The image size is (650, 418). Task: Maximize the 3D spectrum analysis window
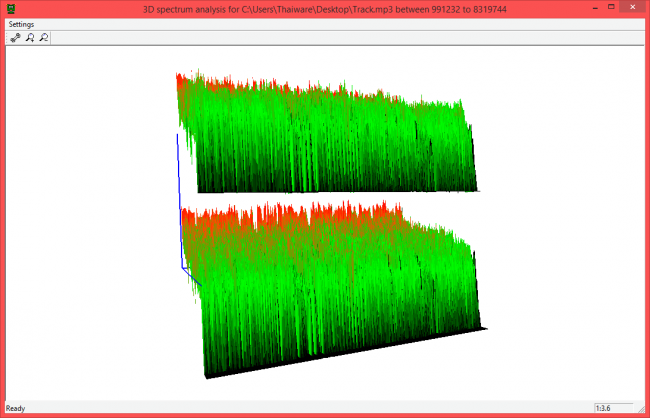click(611, 7)
